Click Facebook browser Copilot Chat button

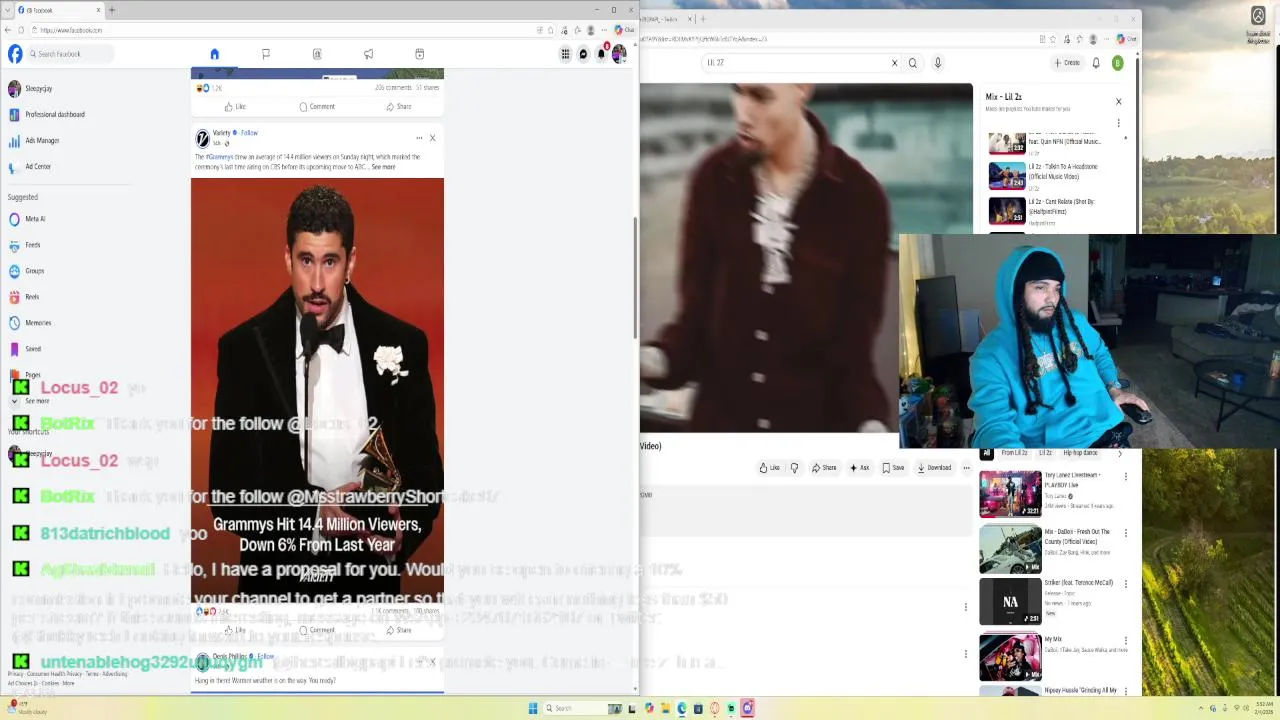[x=624, y=30]
